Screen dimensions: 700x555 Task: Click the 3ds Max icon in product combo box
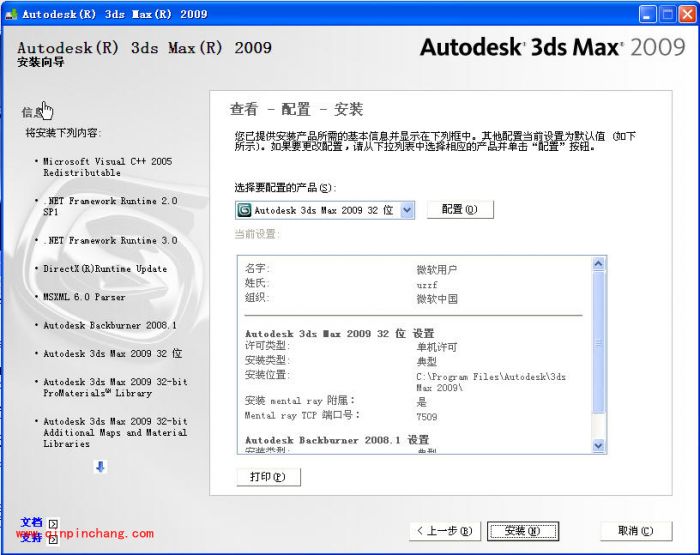[x=244, y=210]
